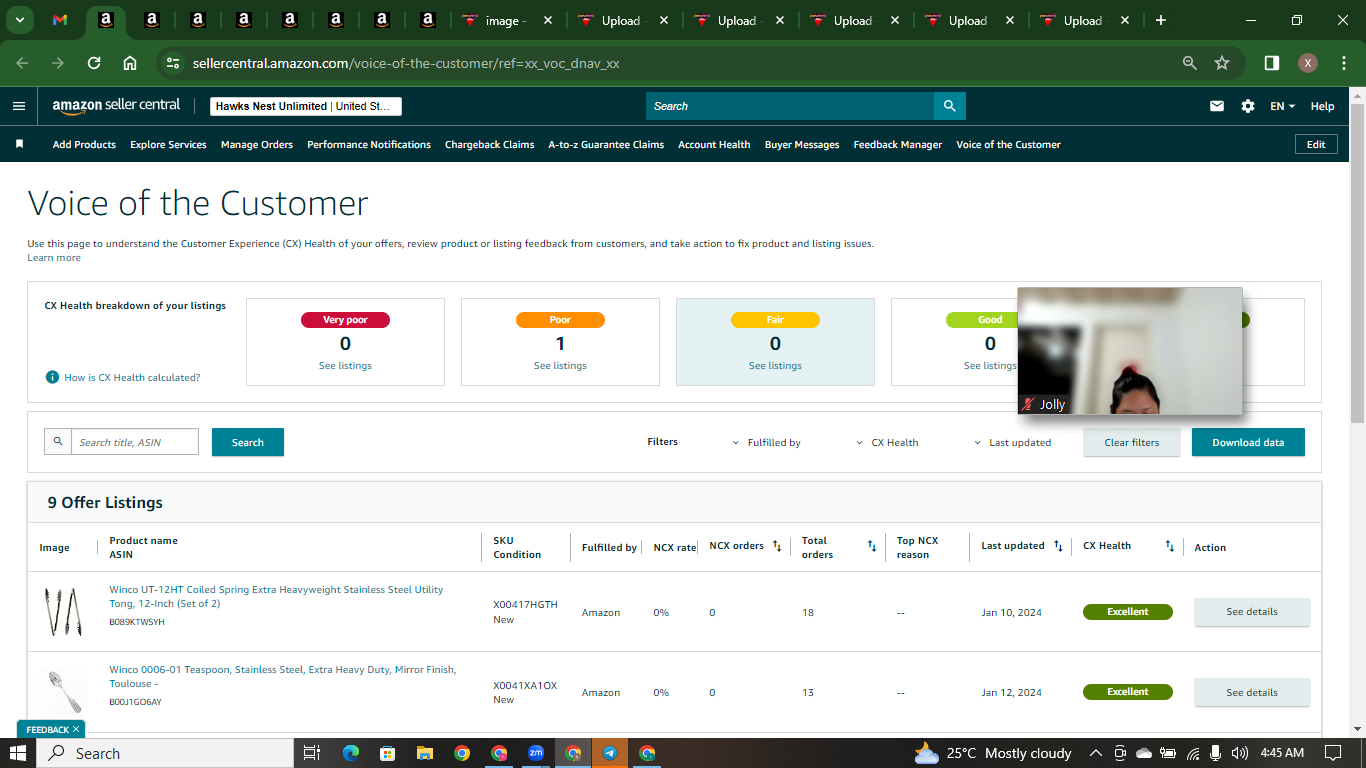1366x768 pixels.
Task: Open Zoom from the taskbar
Action: pyautogui.click(x=536, y=753)
